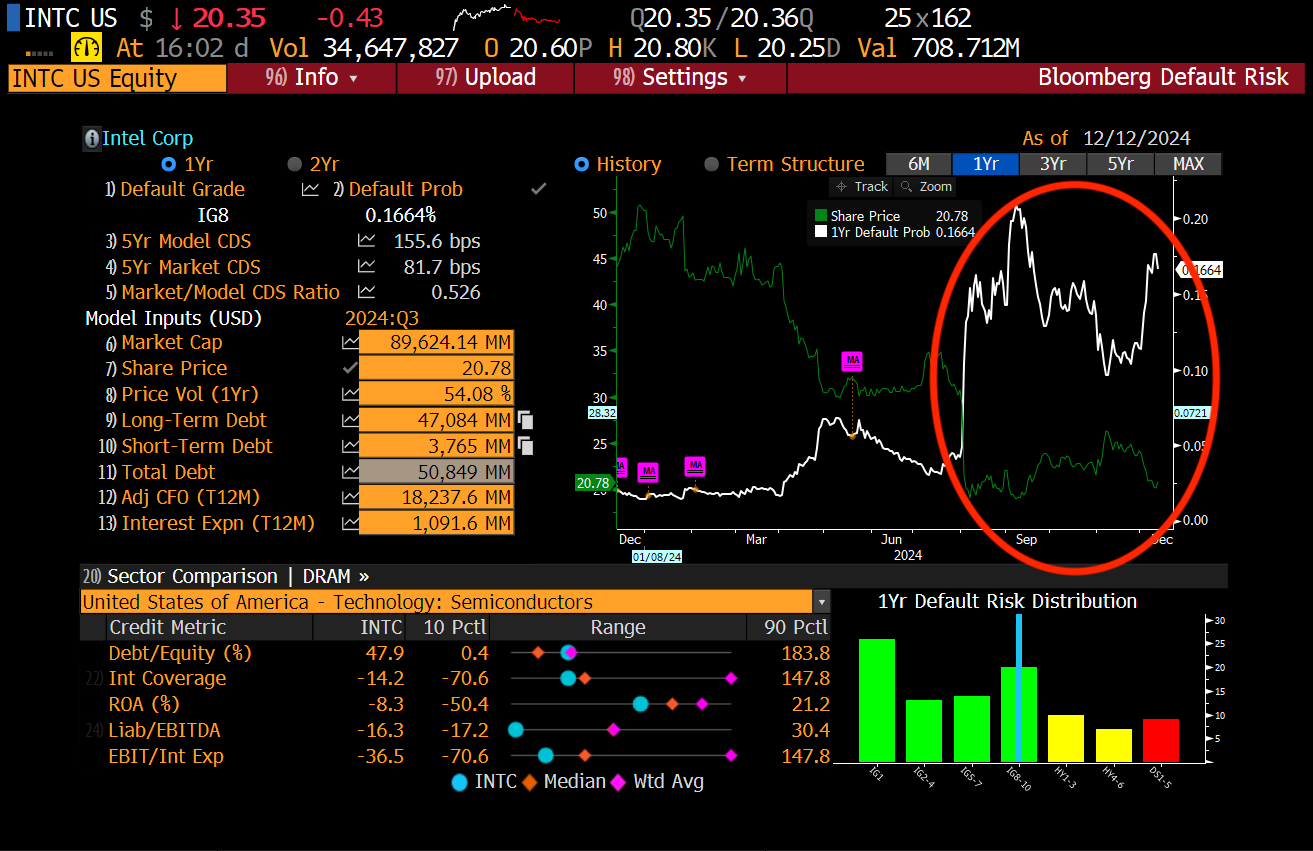The width and height of the screenshot is (1313, 851).
Task: Click the yellow gauge icon beside the ticker
Action: pyautogui.click(x=87, y=48)
